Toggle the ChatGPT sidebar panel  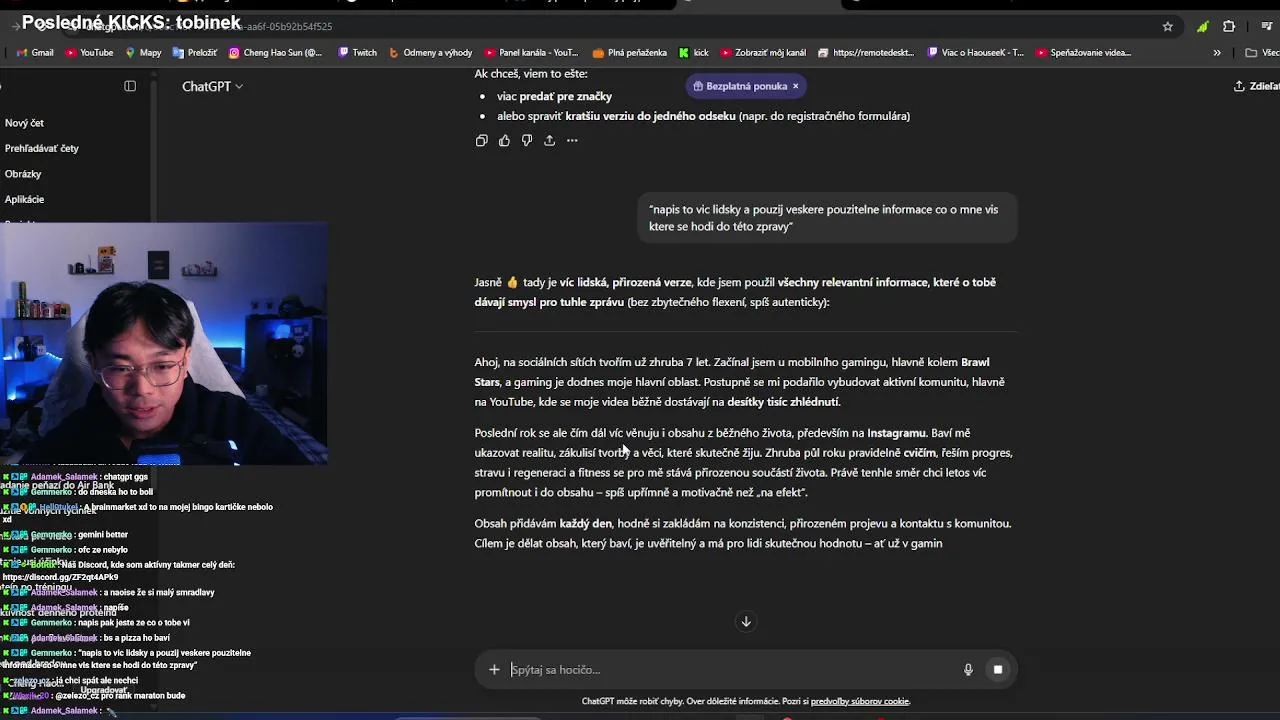click(x=130, y=86)
